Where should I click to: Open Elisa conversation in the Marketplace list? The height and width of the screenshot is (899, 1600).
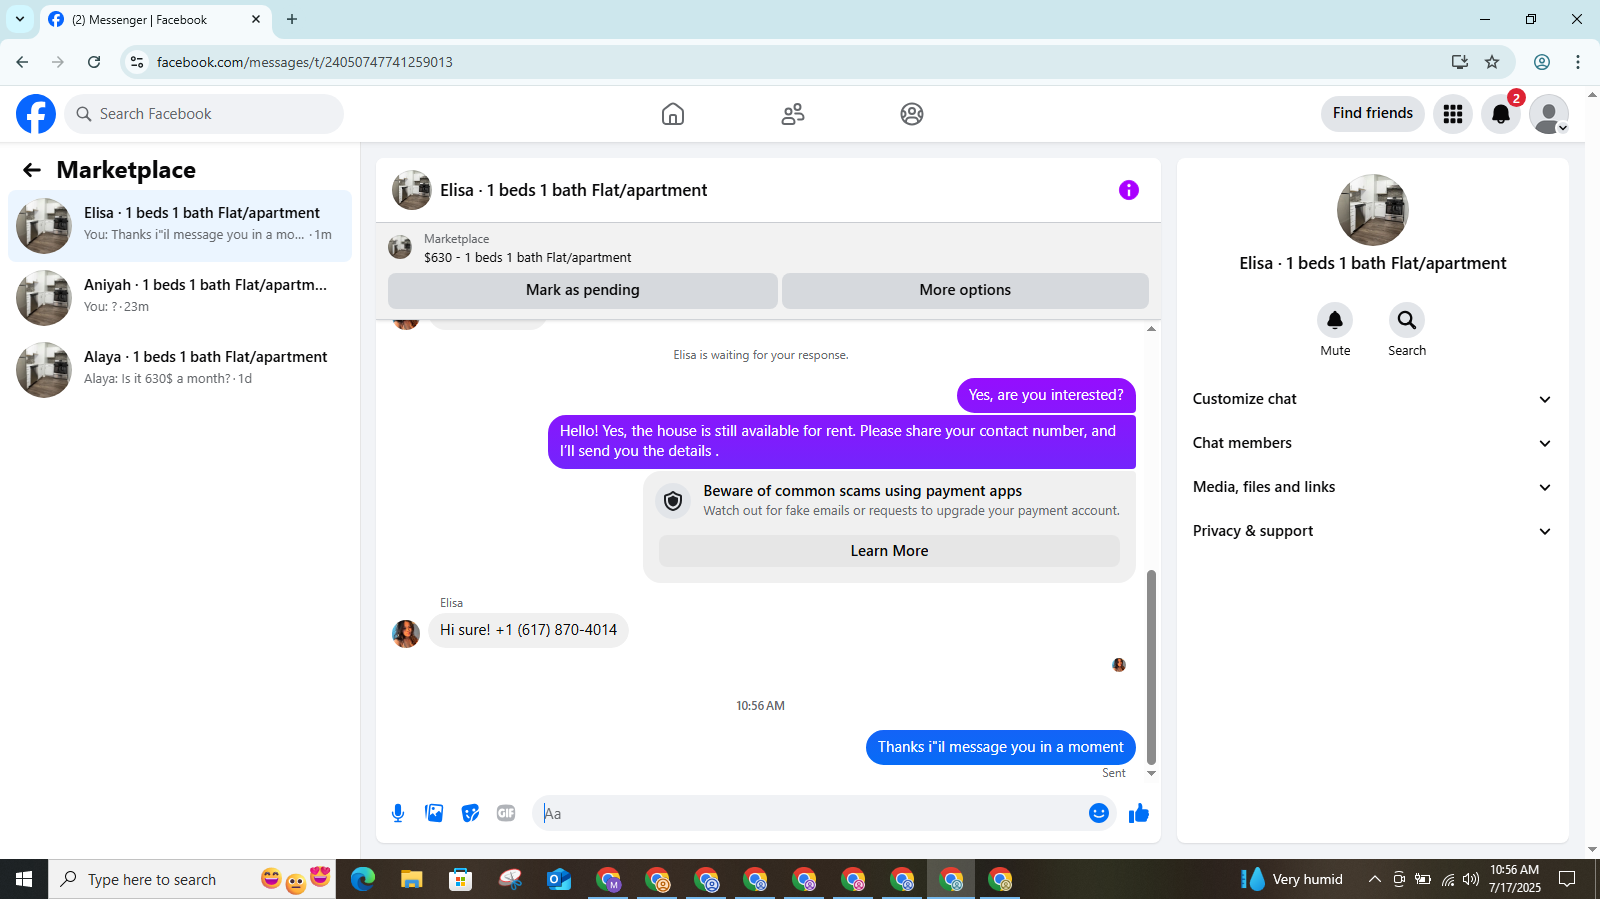[x=180, y=225]
